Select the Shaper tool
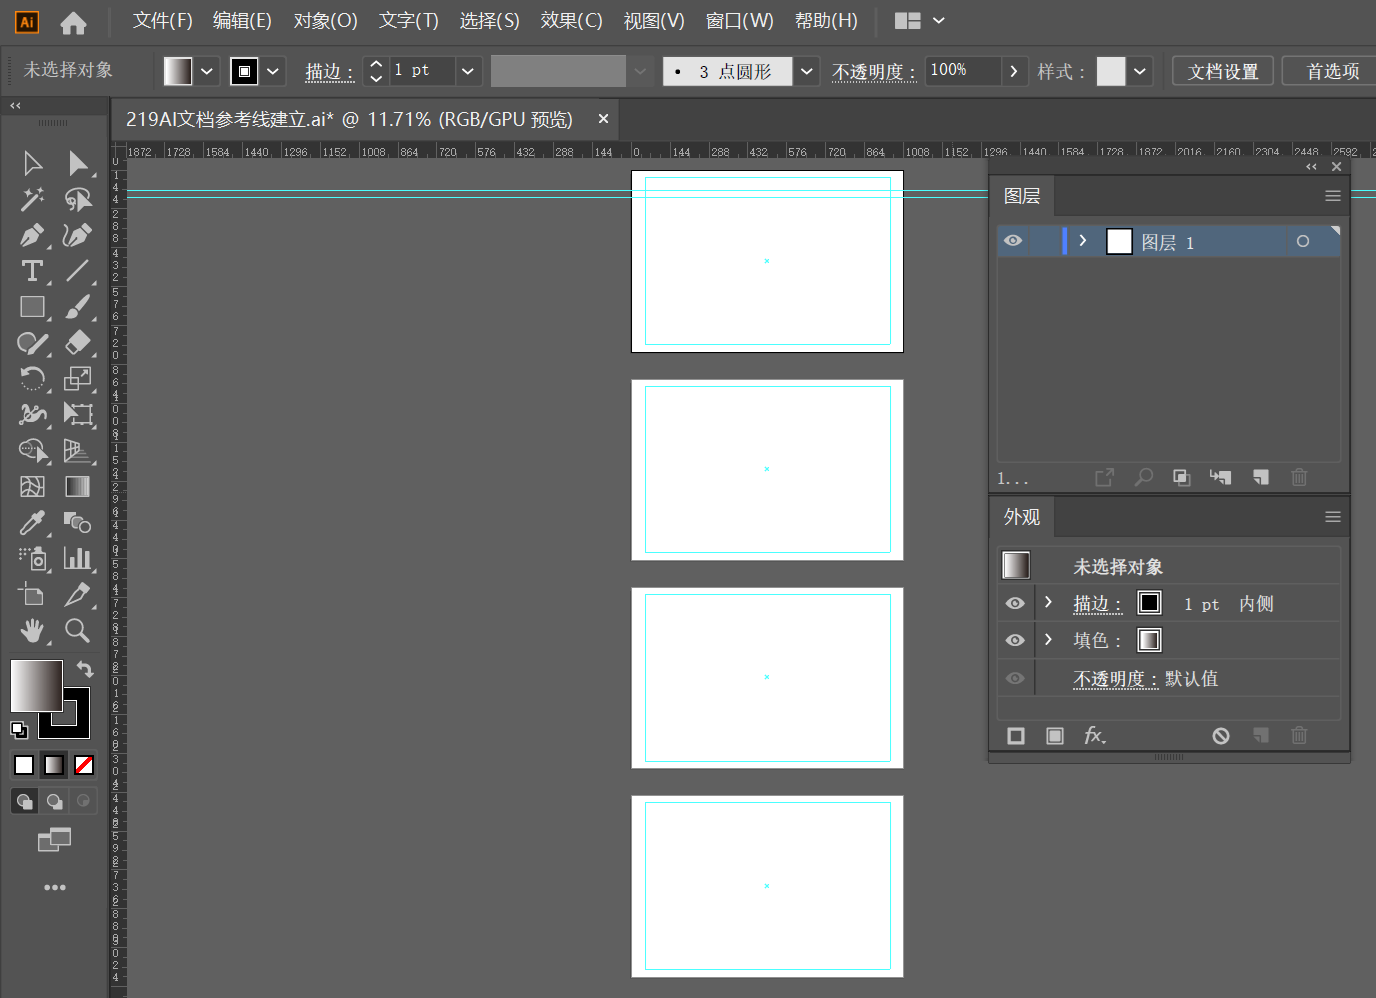The width and height of the screenshot is (1376, 998). (x=32, y=343)
